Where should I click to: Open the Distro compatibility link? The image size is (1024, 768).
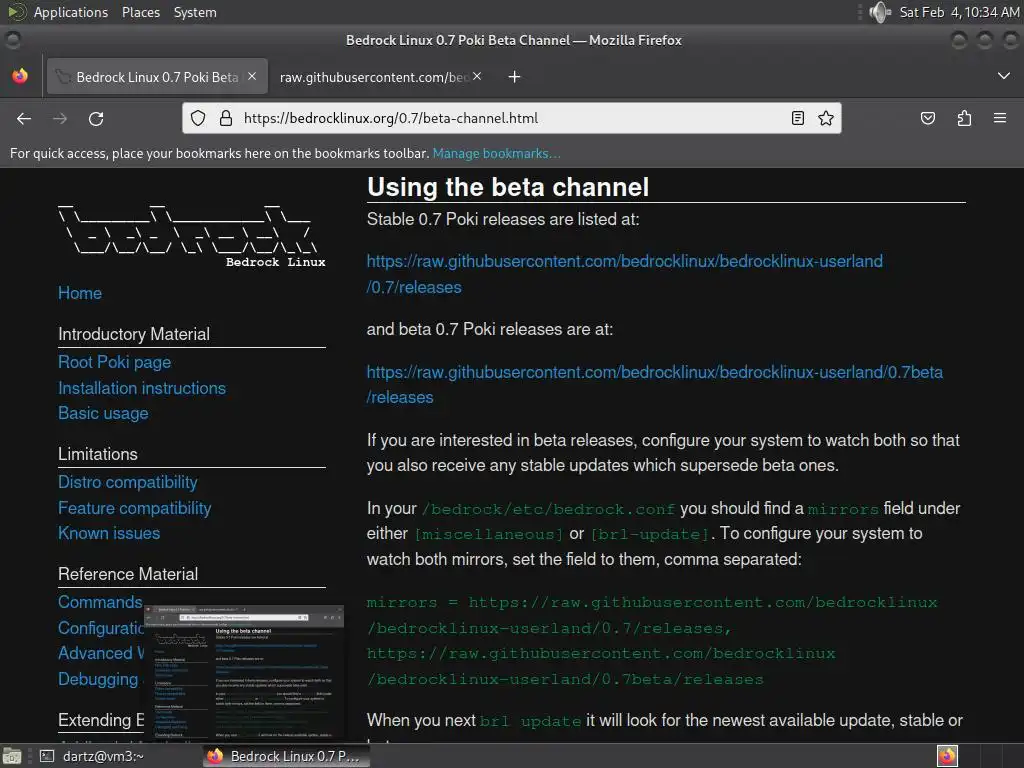click(x=127, y=482)
